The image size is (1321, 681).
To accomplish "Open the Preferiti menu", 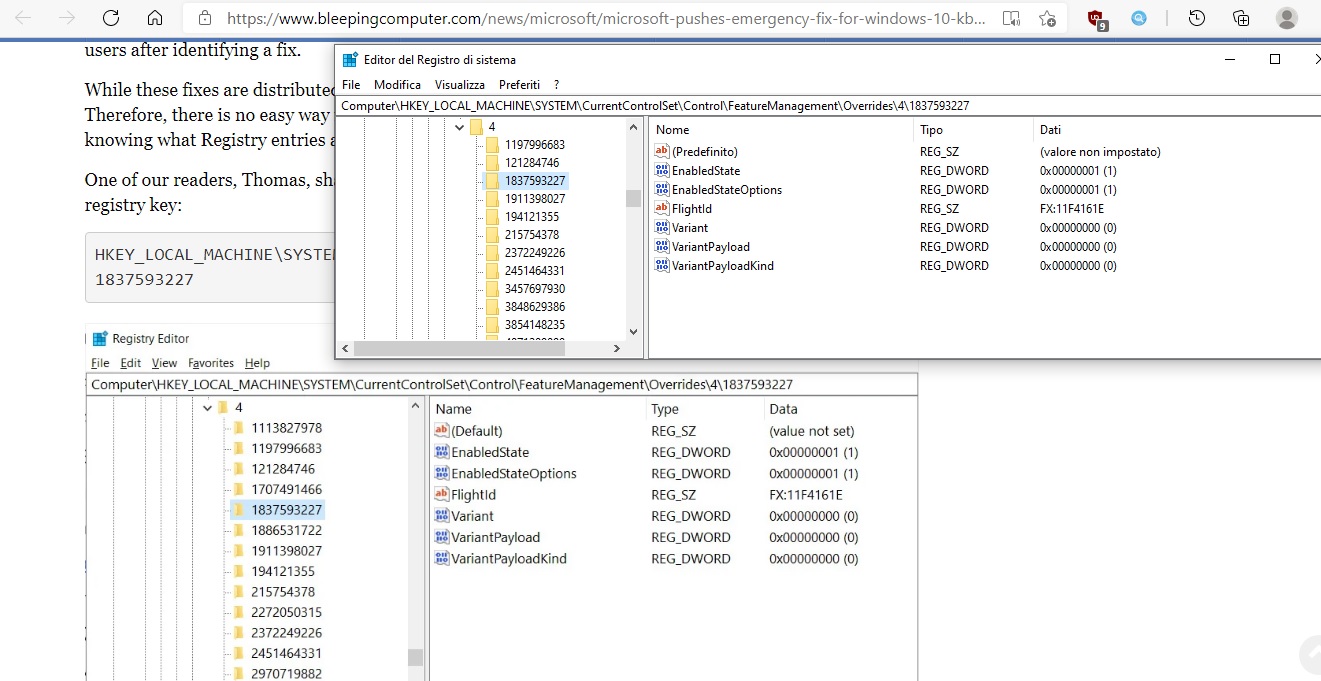I will (x=519, y=85).
